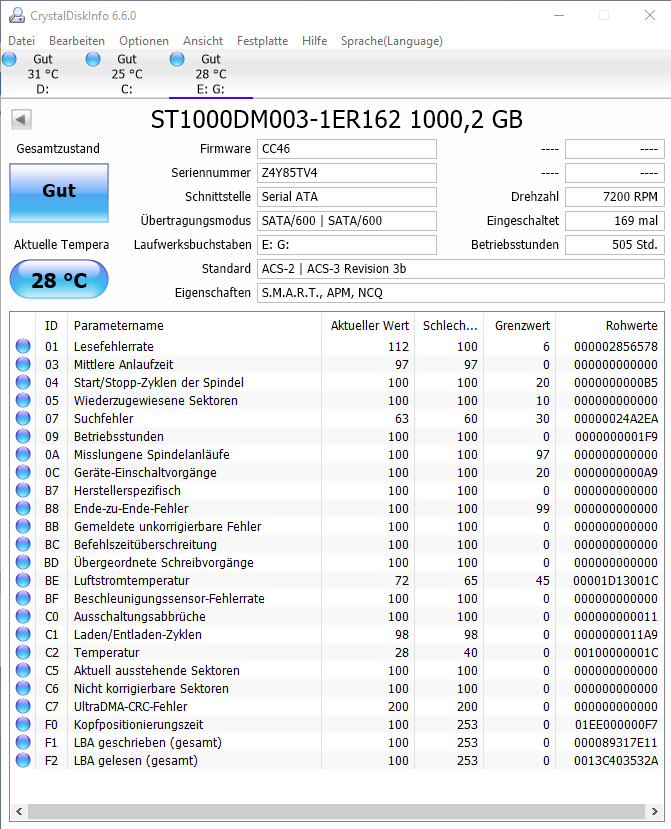
Task: Click the Betriebsstunden field 505 Std.
Action: pos(614,245)
